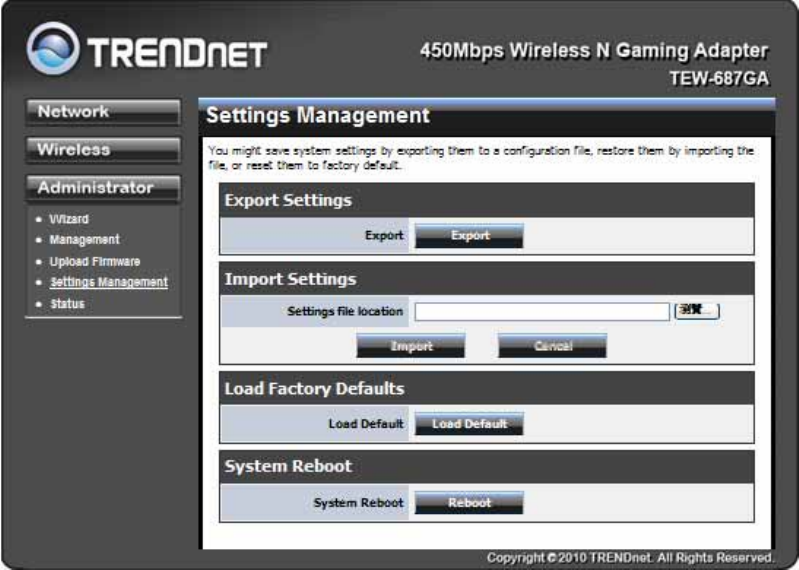The width and height of the screenshot is (799, 570).
Task: Click the Export button
Action: pos(469,236)
